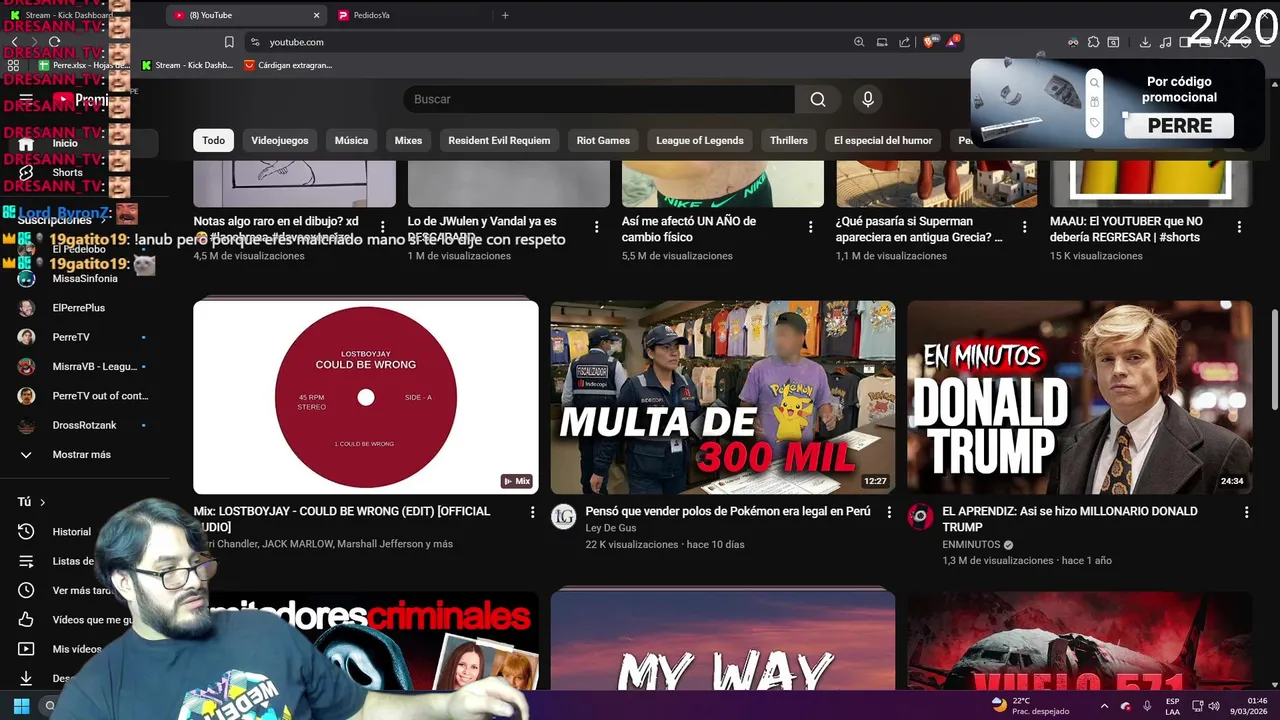Open a new browser tab with plus
Screen dimensions: 1280x720
pos(505,15)
